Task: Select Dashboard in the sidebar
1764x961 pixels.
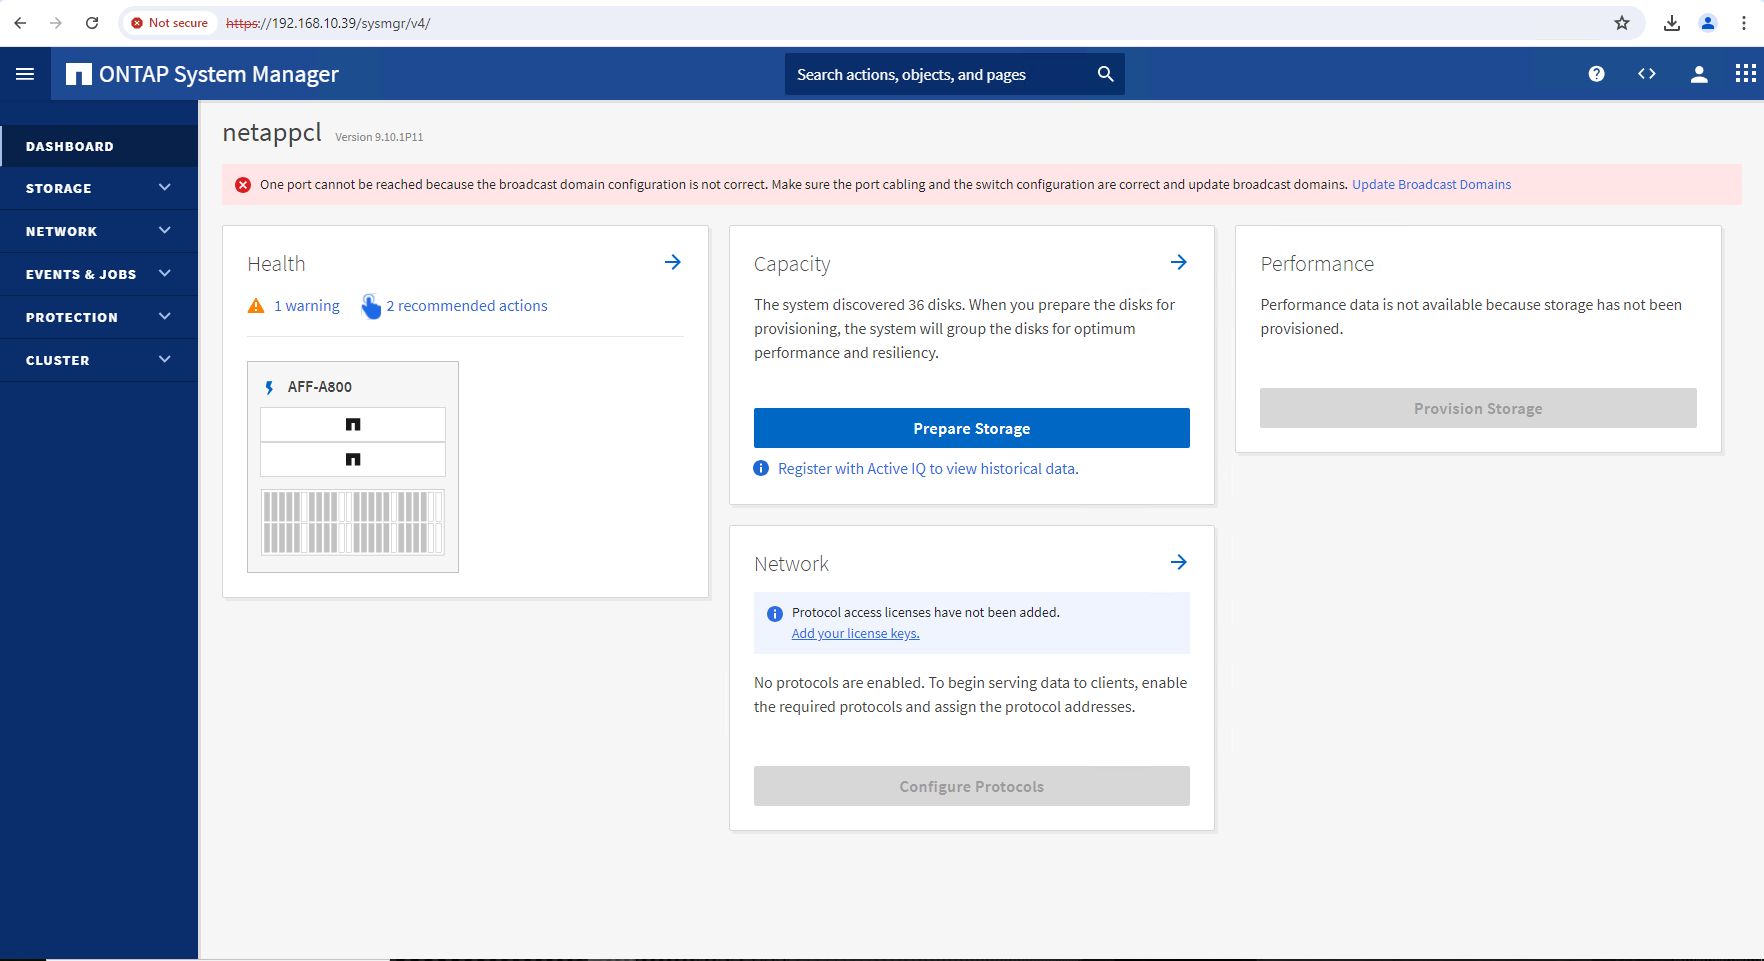Action: [x=99, y=146]
